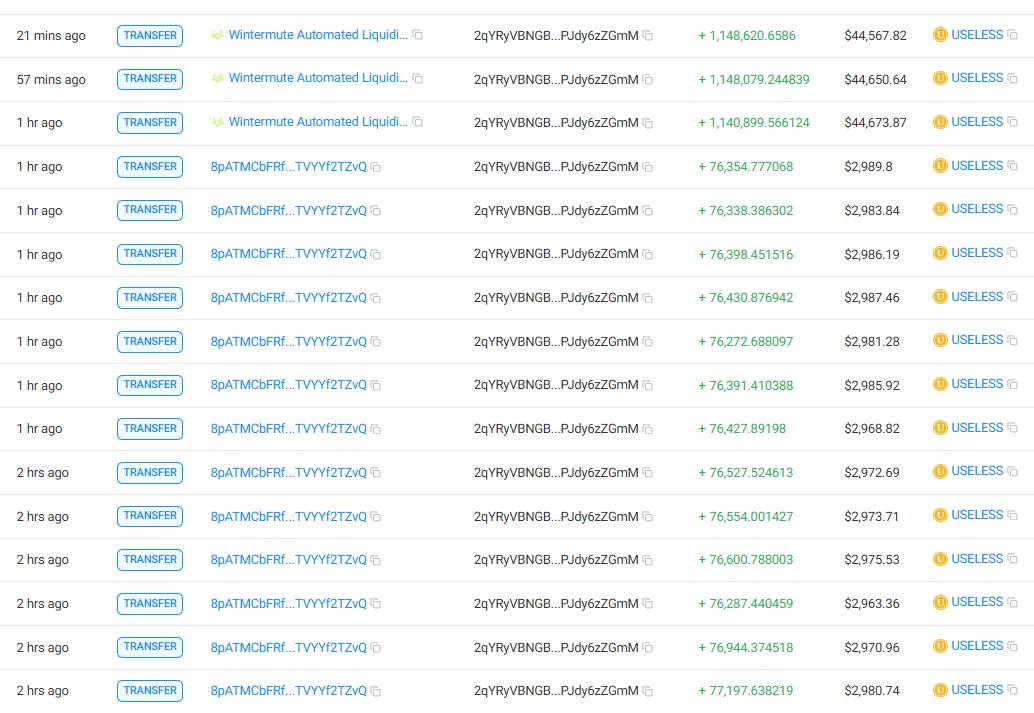Open the USELESS token link in the third row
This screenshot has width=1034, height=713.
tap(979, 121)
